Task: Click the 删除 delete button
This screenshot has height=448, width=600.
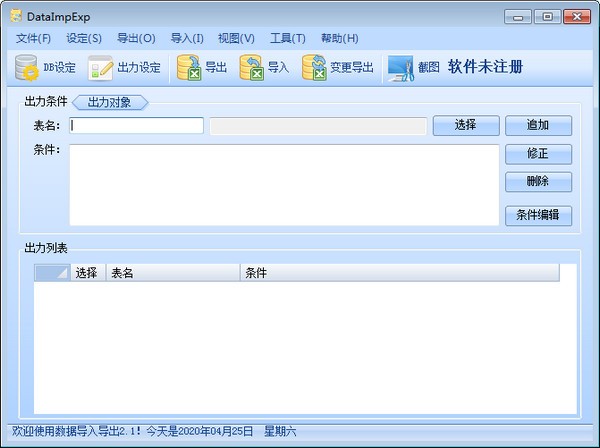Action: tap(538, 182)
